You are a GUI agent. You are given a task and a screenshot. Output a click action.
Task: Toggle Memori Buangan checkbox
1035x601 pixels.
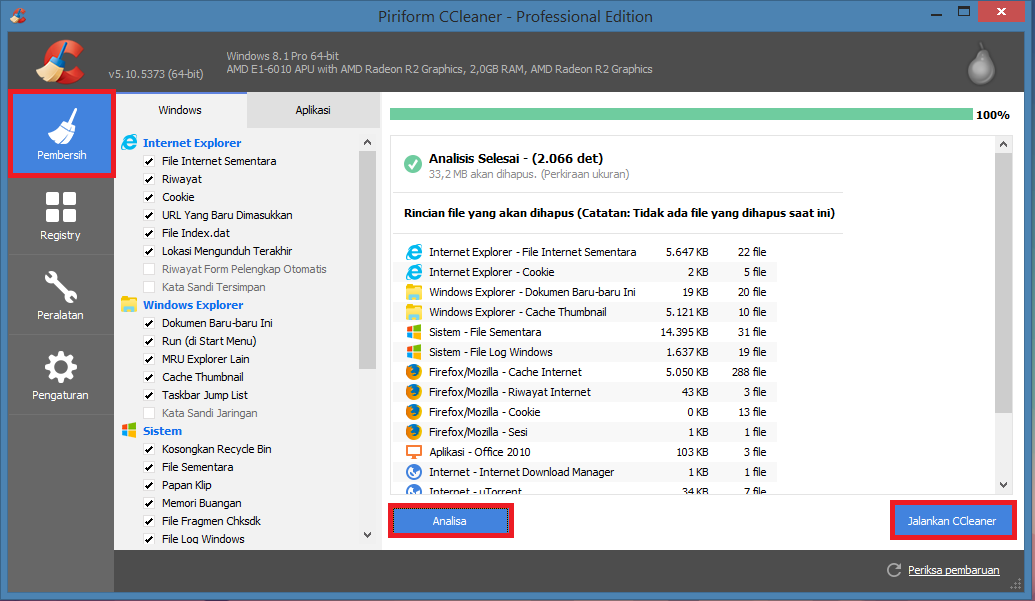149,503
